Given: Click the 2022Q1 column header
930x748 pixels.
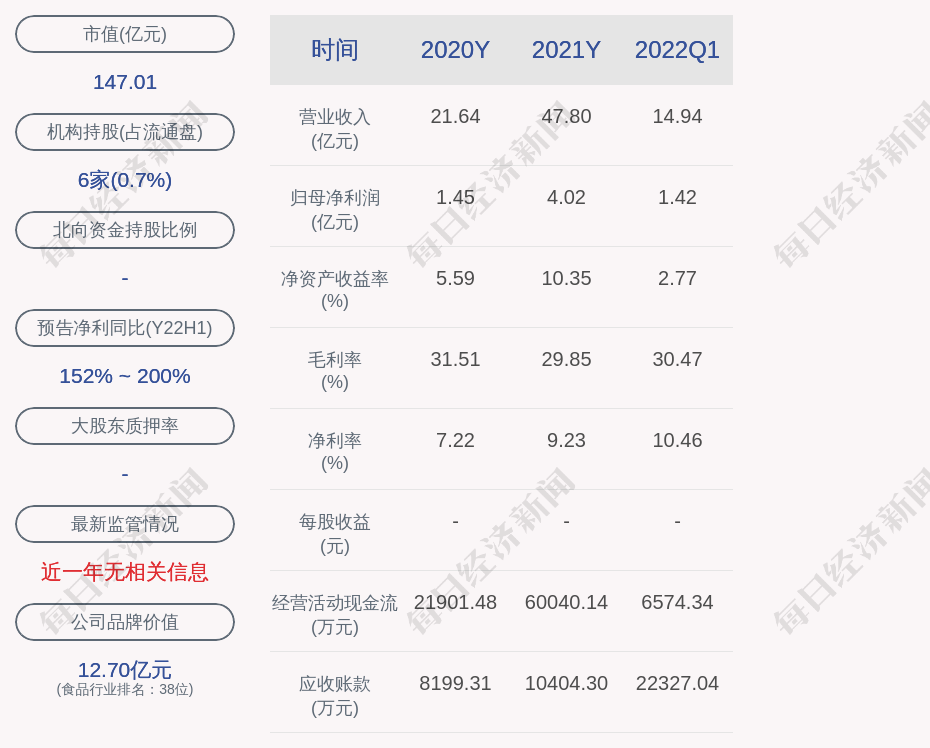Looking at the screenshot, I should 677,50.
